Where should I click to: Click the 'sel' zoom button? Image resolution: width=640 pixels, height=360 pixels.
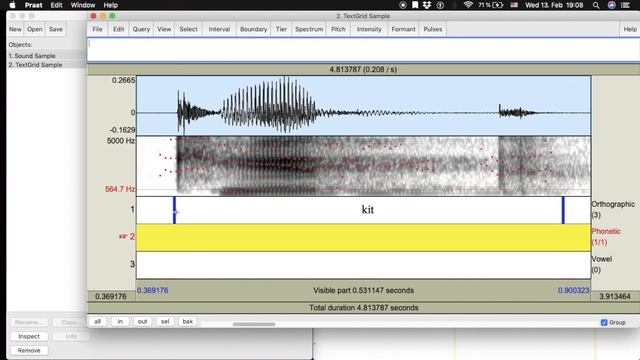(165, 322)
